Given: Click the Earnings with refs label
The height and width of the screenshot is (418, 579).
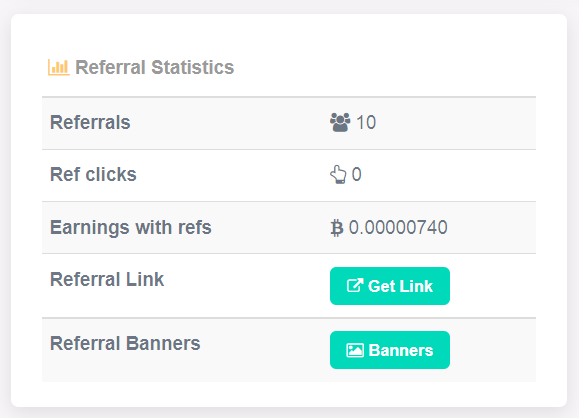Looking at the screenshot, I should (x=130, y=227).
